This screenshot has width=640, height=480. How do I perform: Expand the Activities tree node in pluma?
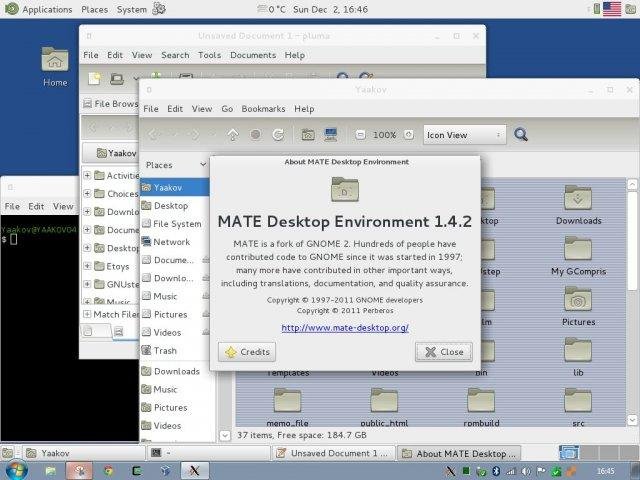[x=87, y=176]
